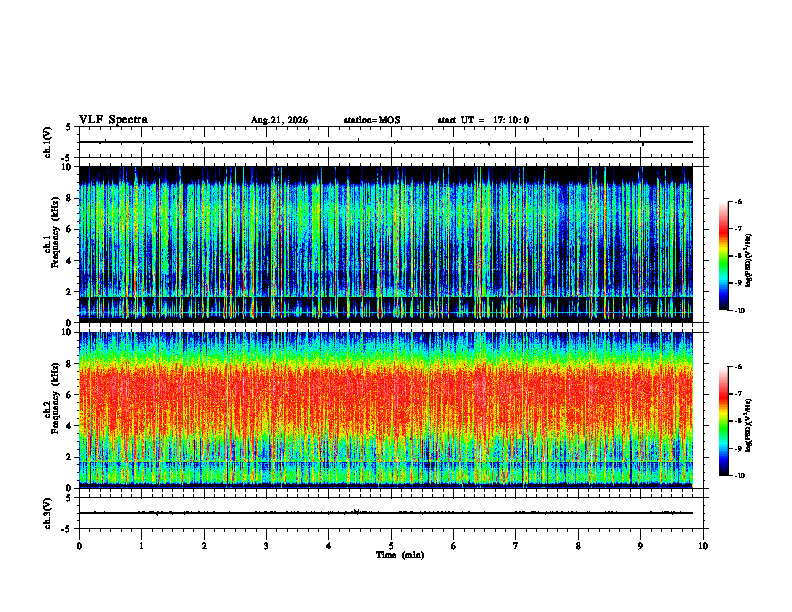Select the 5 minute tick on time axis

(x=391, y=546)
